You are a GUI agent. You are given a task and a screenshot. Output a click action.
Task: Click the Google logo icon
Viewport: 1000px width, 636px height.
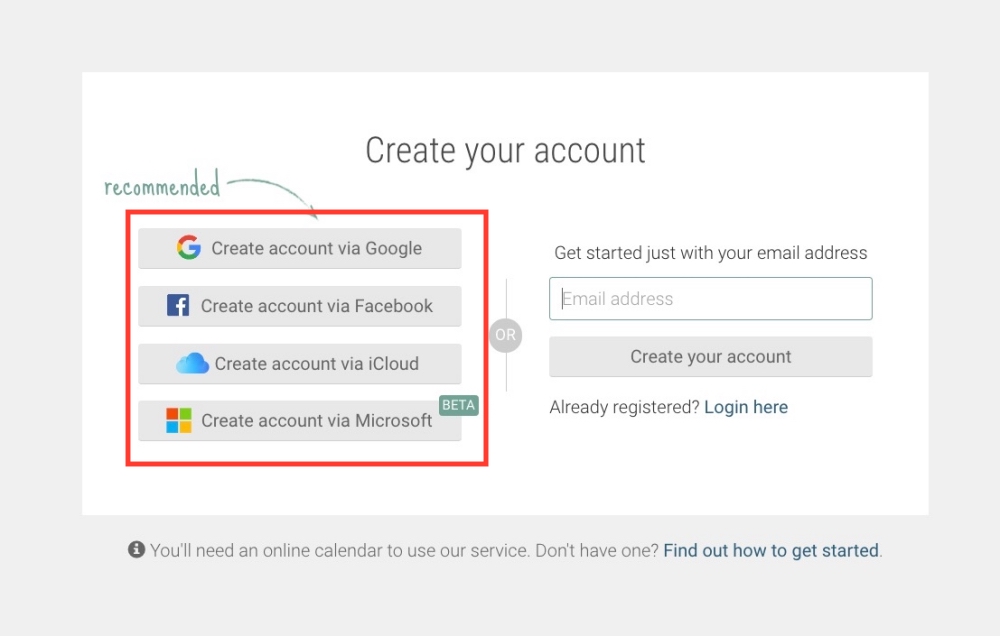pos(188,248)
